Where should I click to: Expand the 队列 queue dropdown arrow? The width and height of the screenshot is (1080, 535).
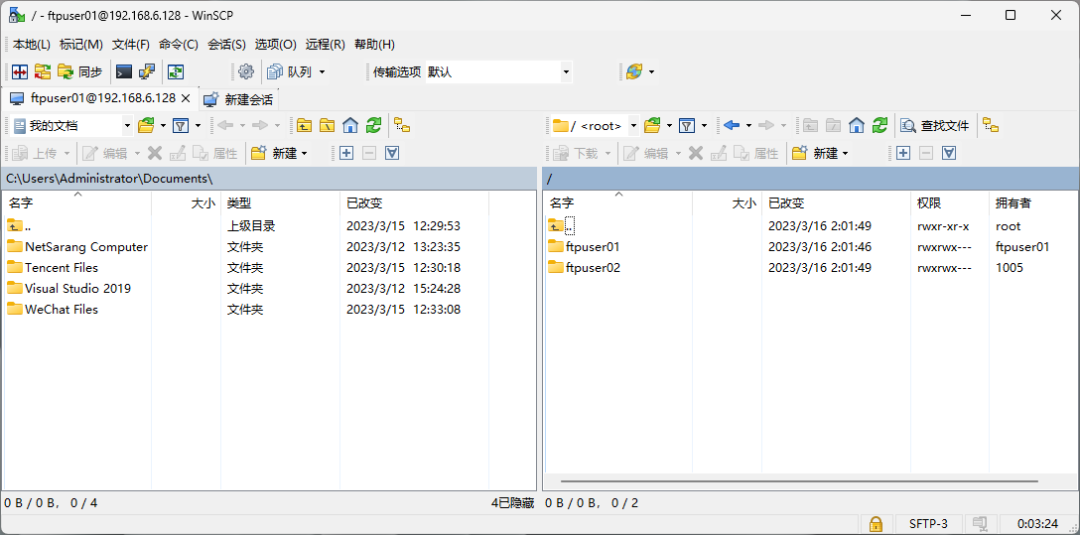click(322, 72)
